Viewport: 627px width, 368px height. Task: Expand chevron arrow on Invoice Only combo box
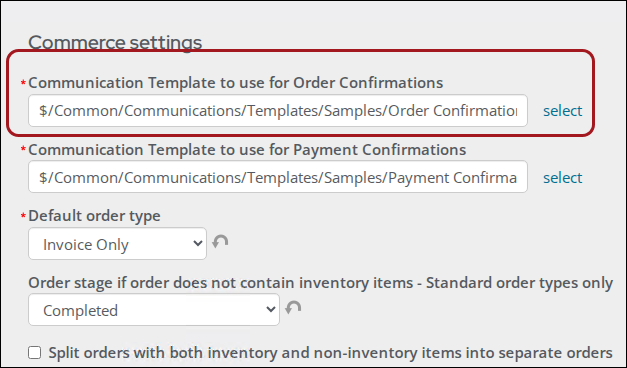(x=198, y=243)
